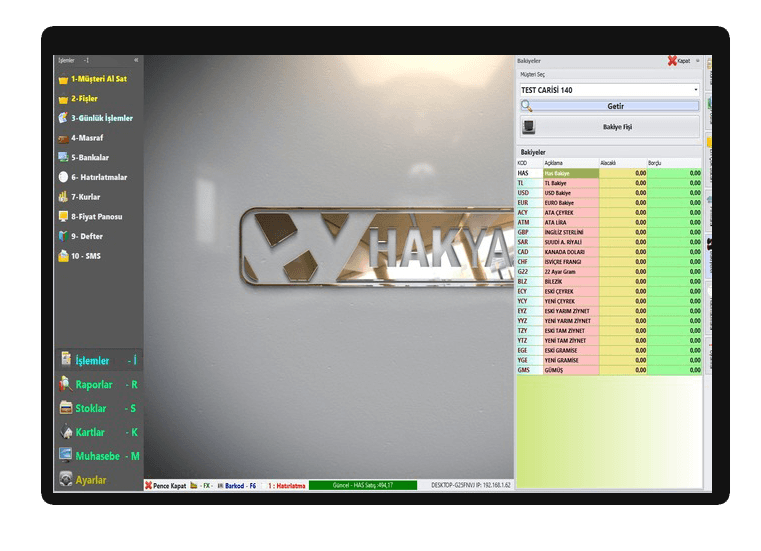Click the red X Kapat icon
This screenshot has width=761, height=551.
coord(672,61)
